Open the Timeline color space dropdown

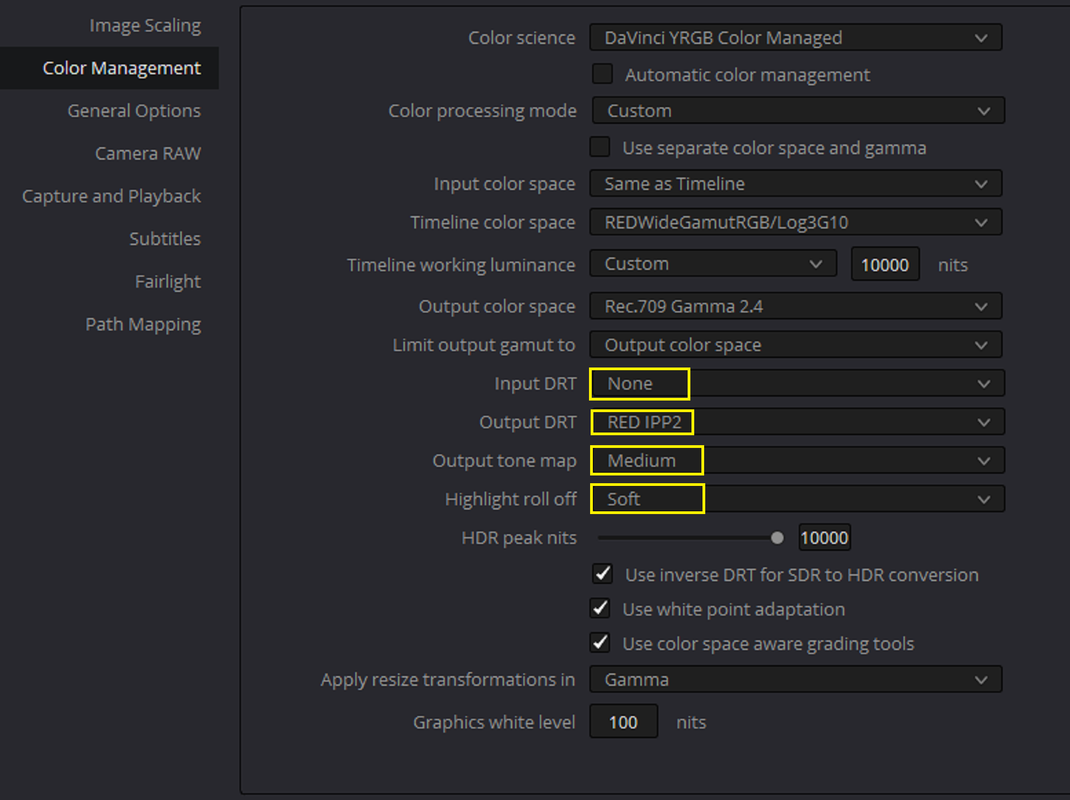click(x=796, y=222)
